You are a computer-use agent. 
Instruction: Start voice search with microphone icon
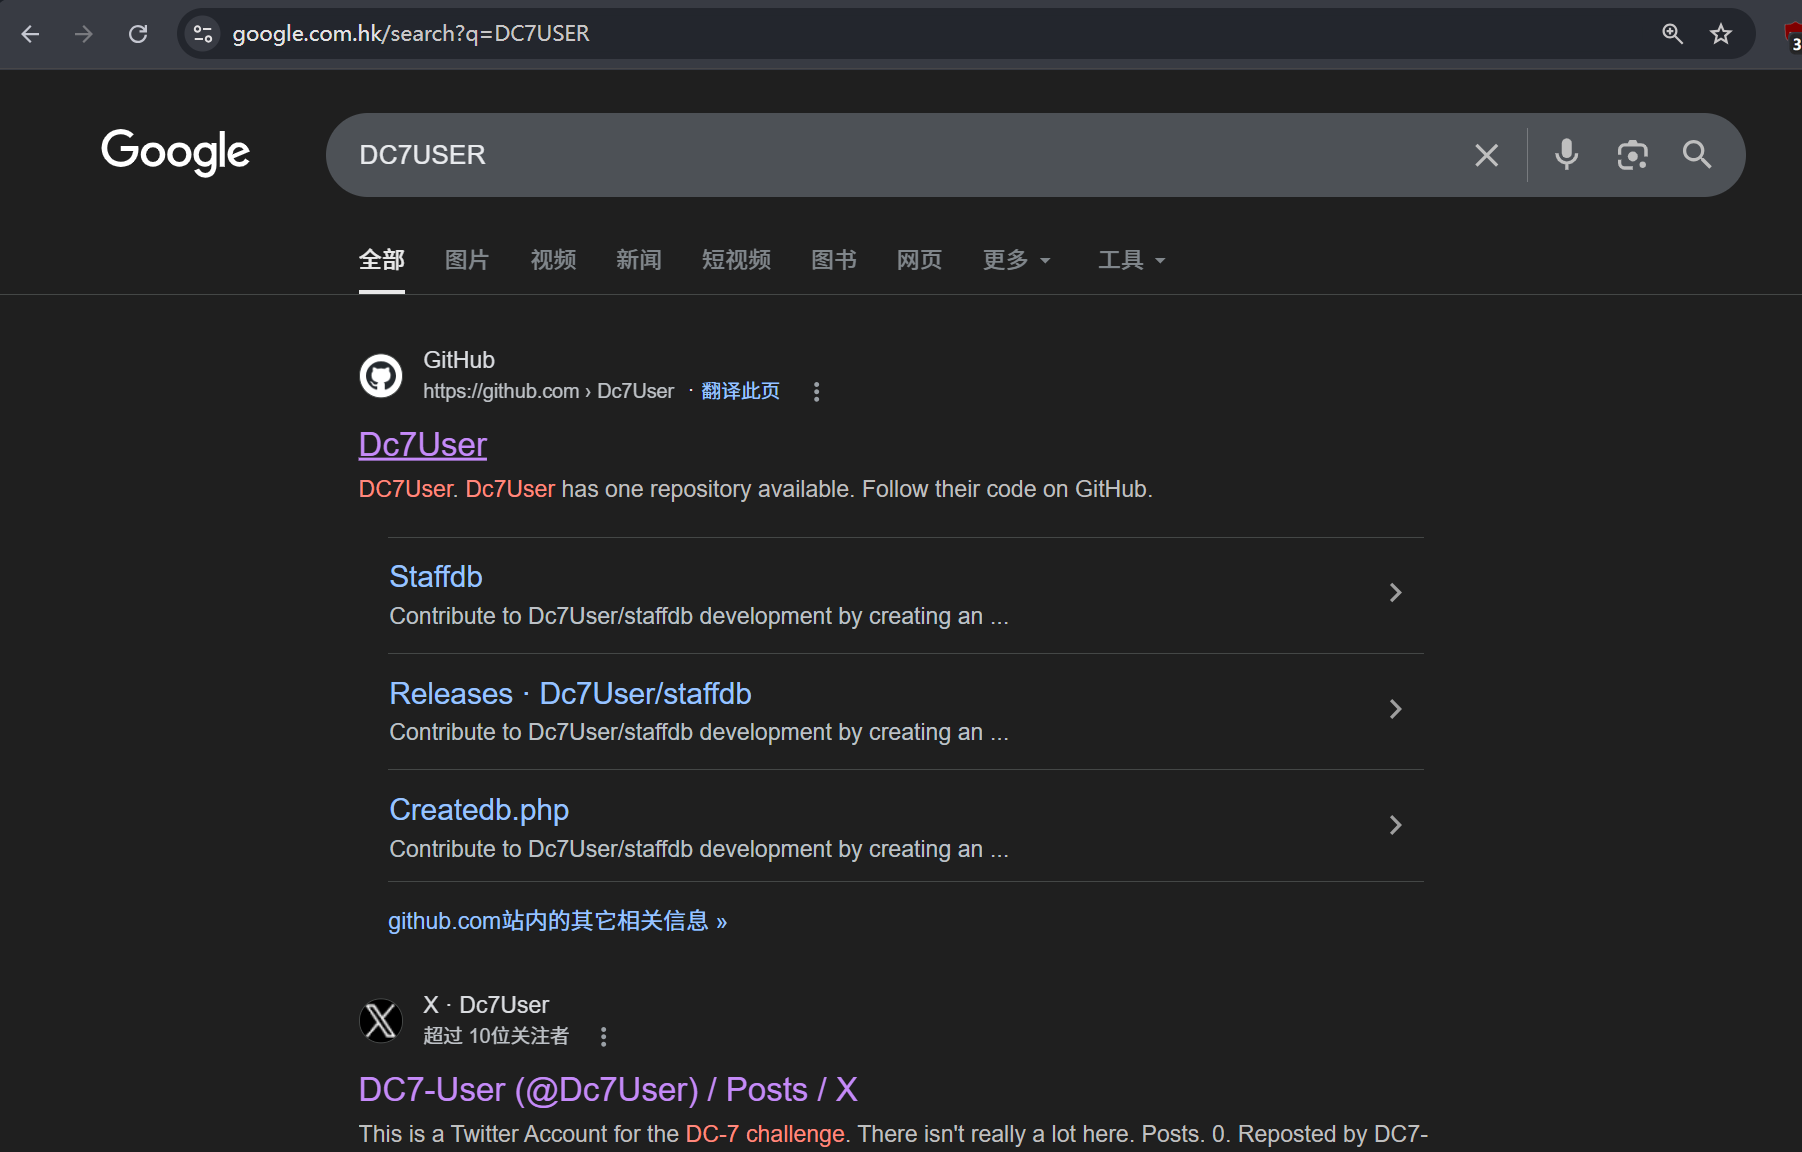pyautogui.click(x=1567, y=155)
